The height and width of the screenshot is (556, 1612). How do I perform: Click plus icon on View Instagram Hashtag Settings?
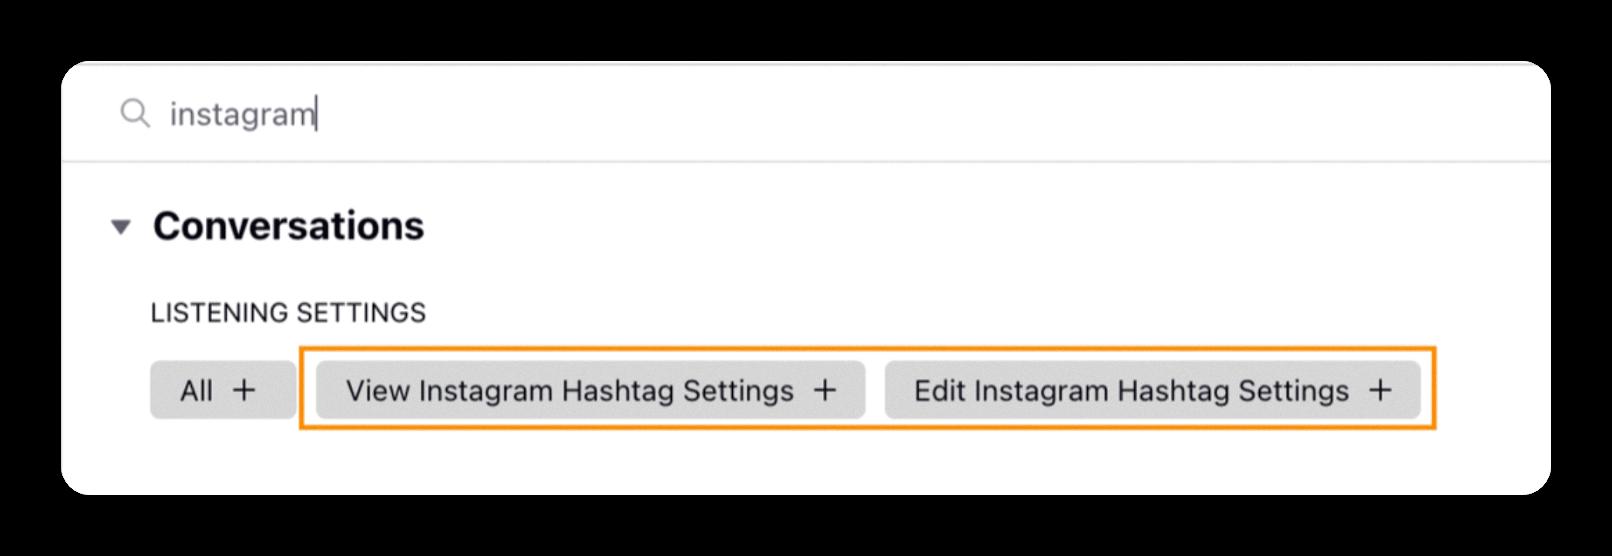(825, 390)
